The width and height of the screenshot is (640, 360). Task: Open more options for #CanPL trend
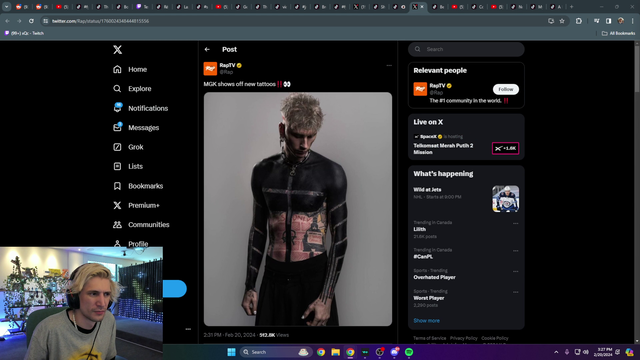pos(516,251)
